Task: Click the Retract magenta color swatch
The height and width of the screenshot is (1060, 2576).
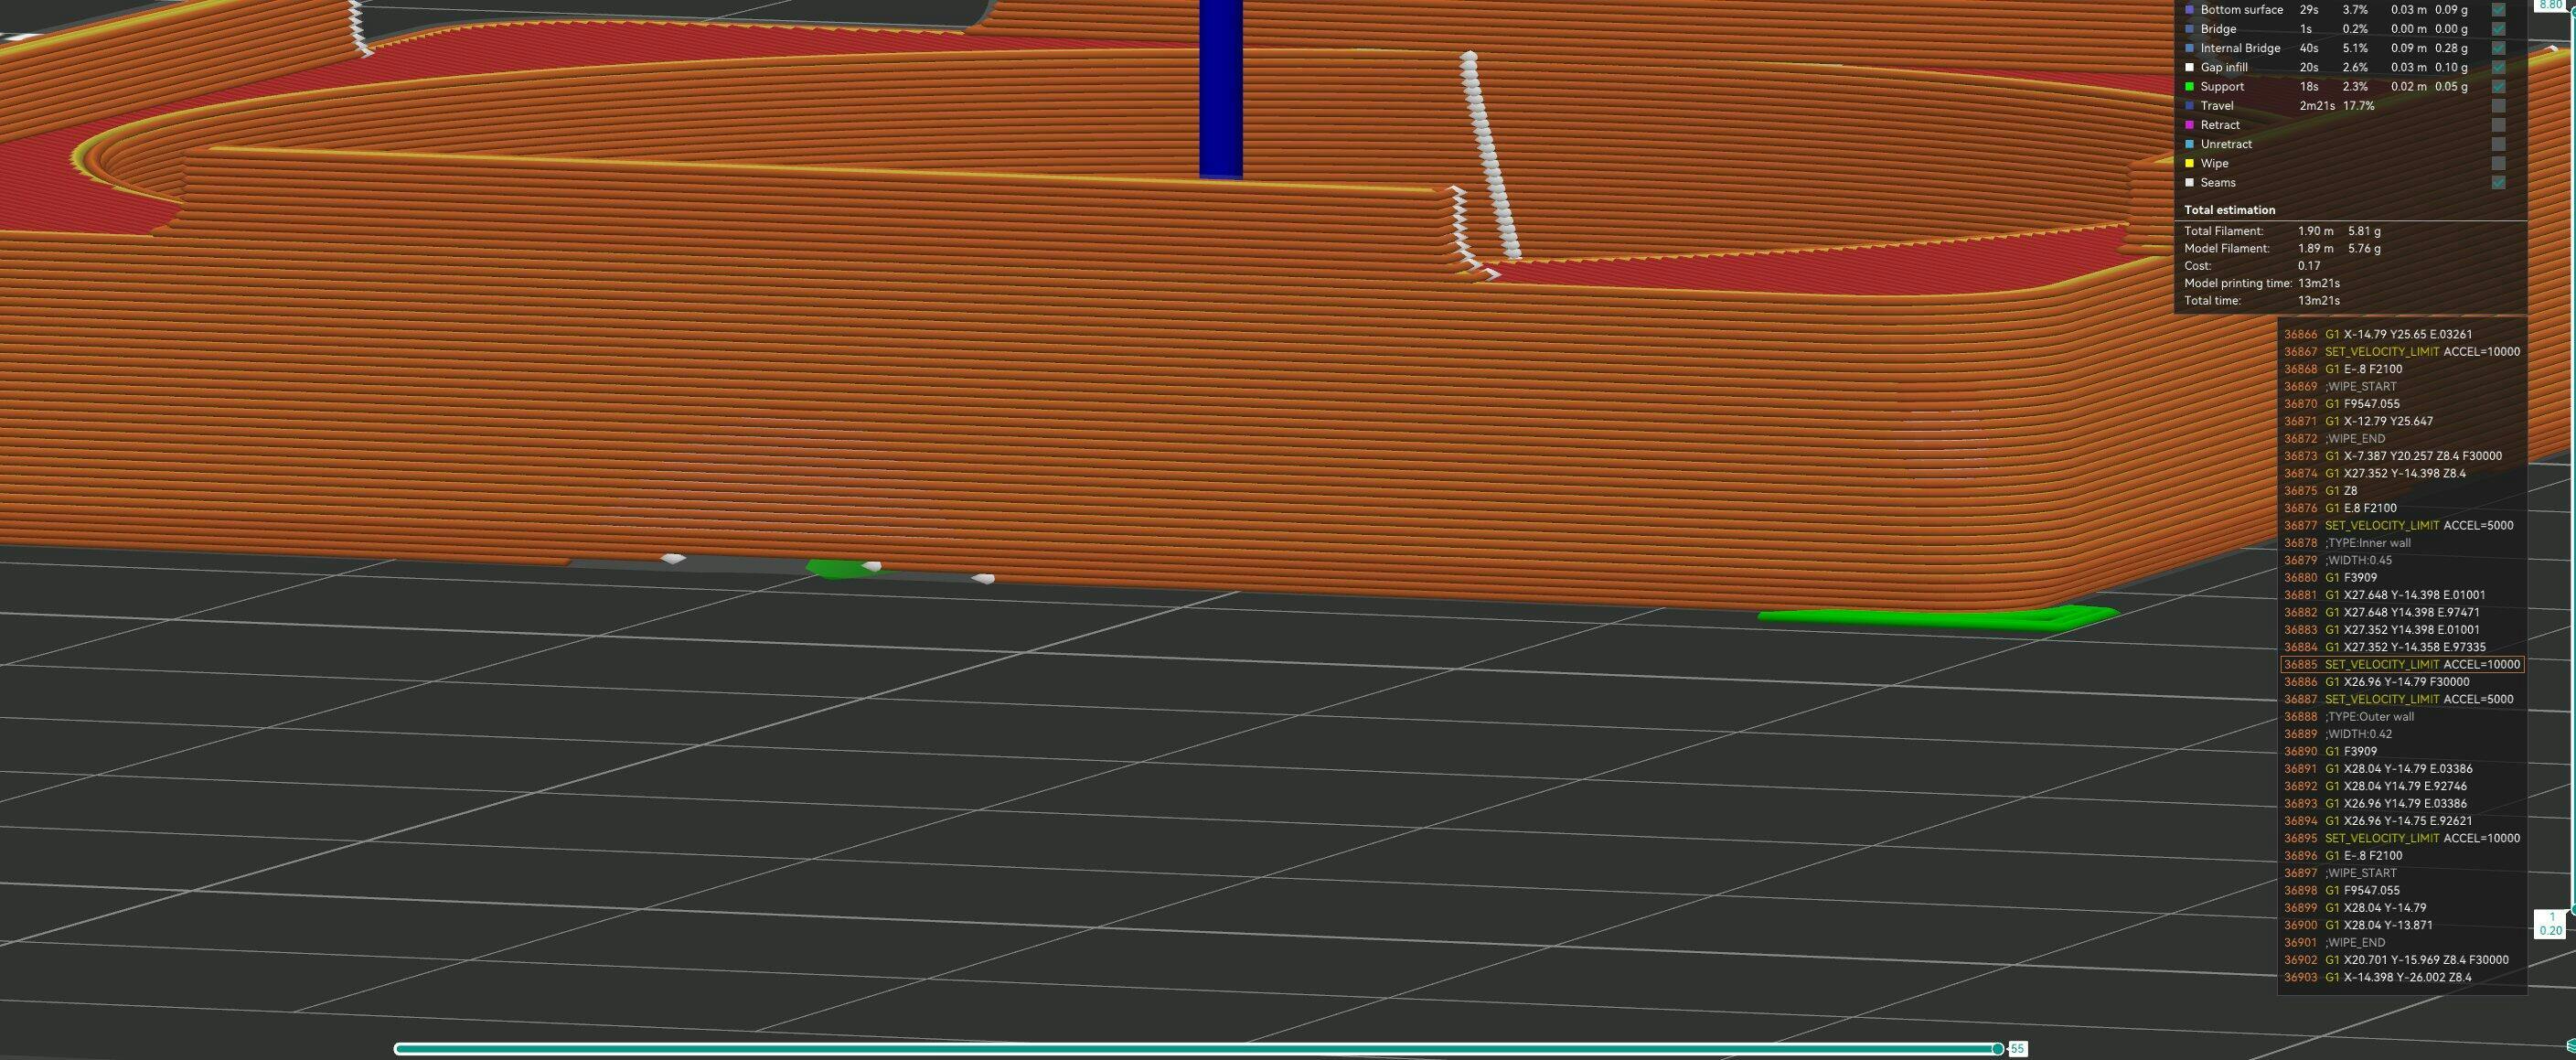Action: tap(2189, 125)
